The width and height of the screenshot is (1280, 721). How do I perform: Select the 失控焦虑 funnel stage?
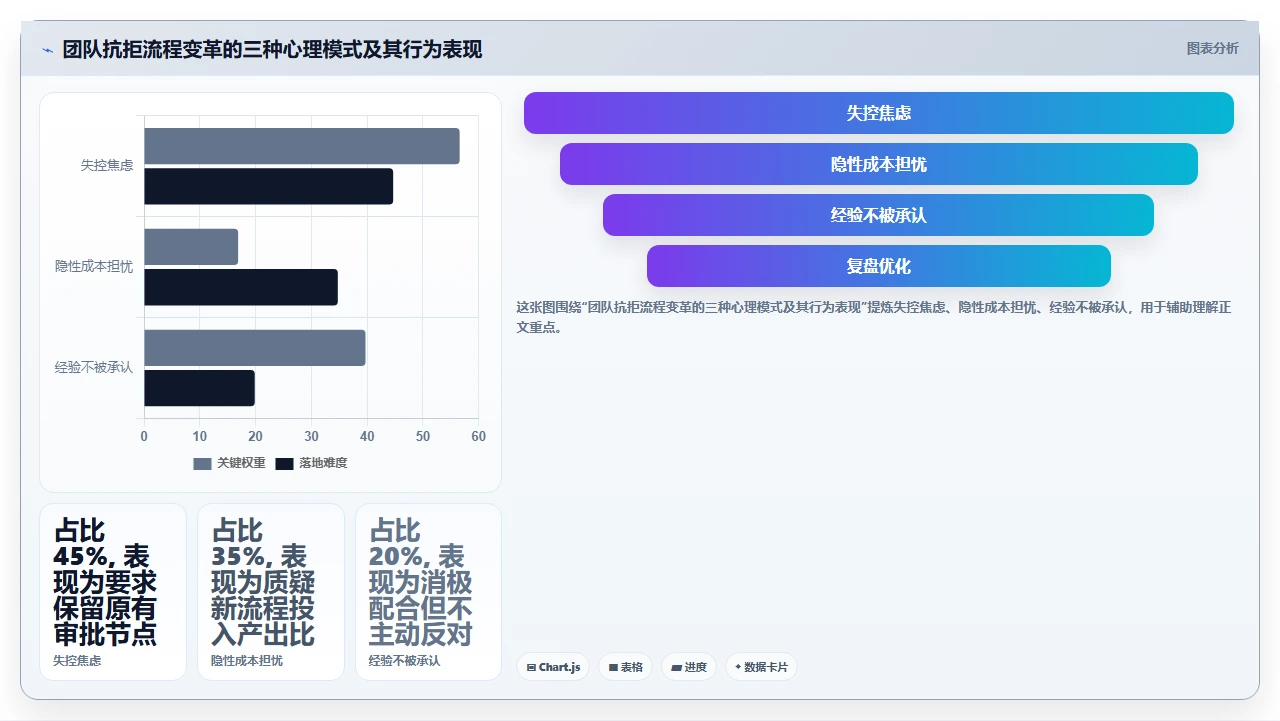click(x=879, y=113)
